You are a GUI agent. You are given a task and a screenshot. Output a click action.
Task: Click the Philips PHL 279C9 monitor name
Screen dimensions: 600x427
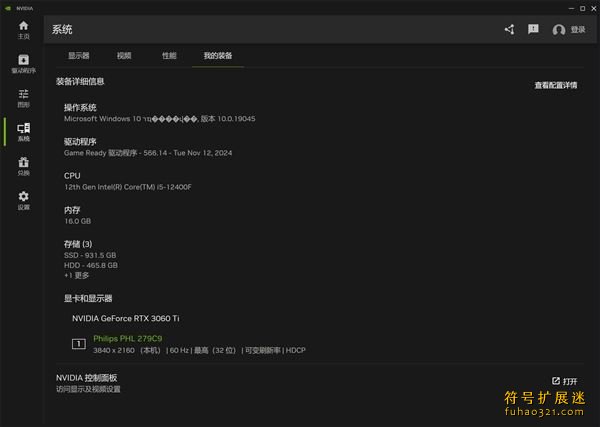click(x=127, y=338)
